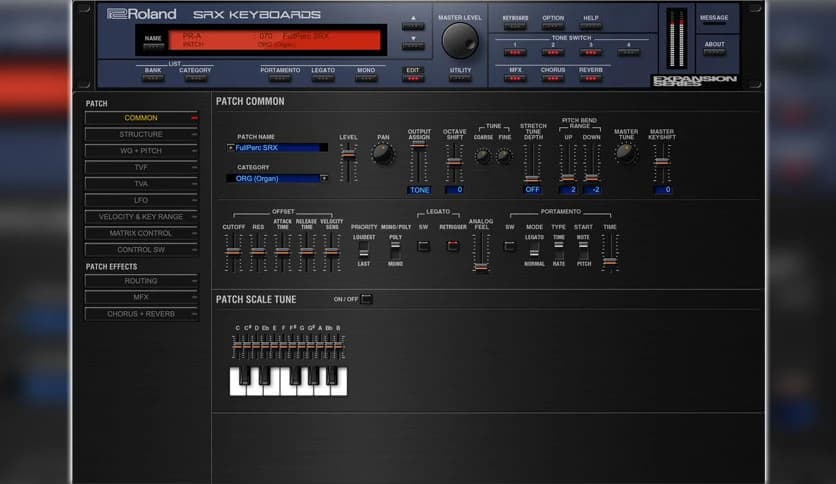Toggle Tone Switch 2

(553, 52)
